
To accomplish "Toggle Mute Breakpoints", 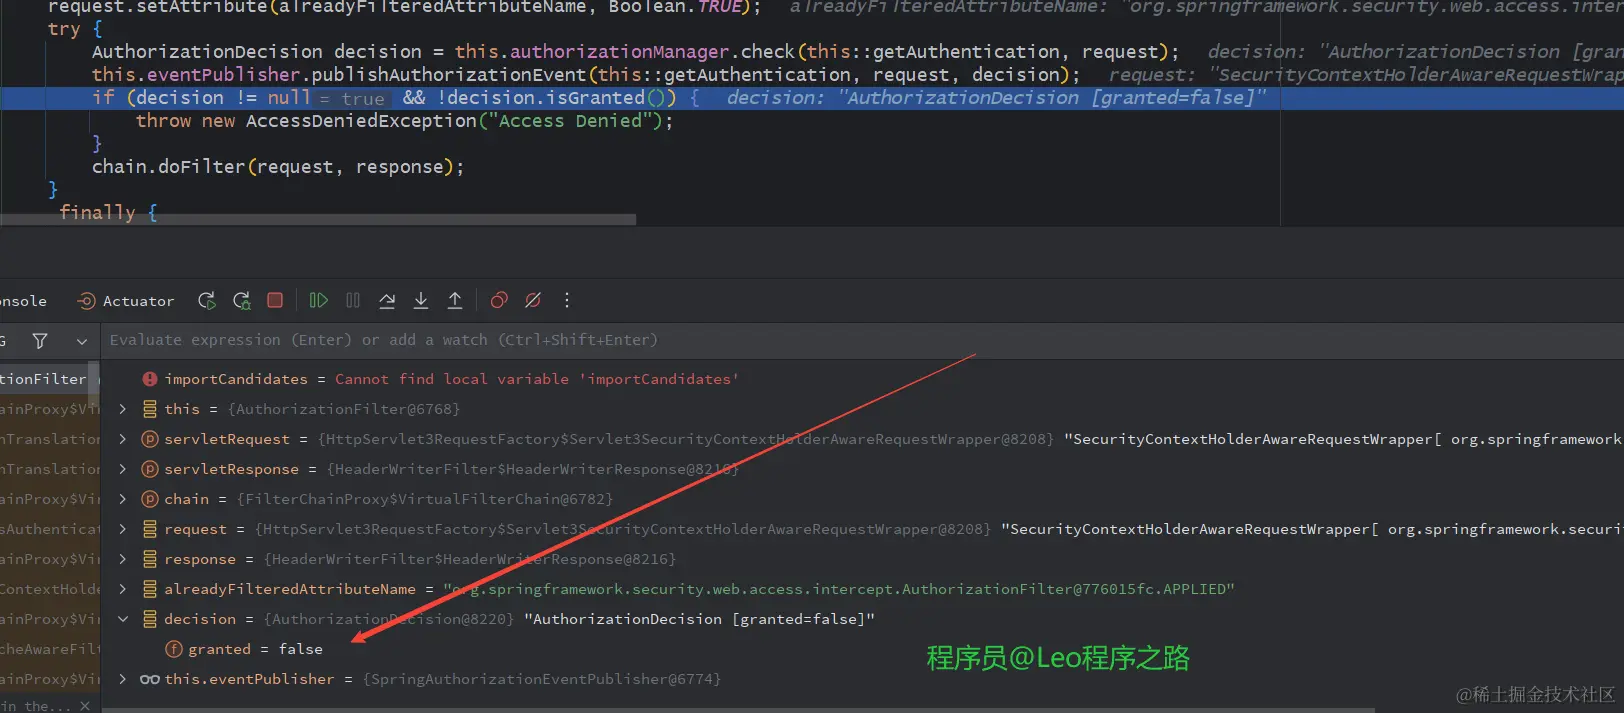I will point(533,300).
